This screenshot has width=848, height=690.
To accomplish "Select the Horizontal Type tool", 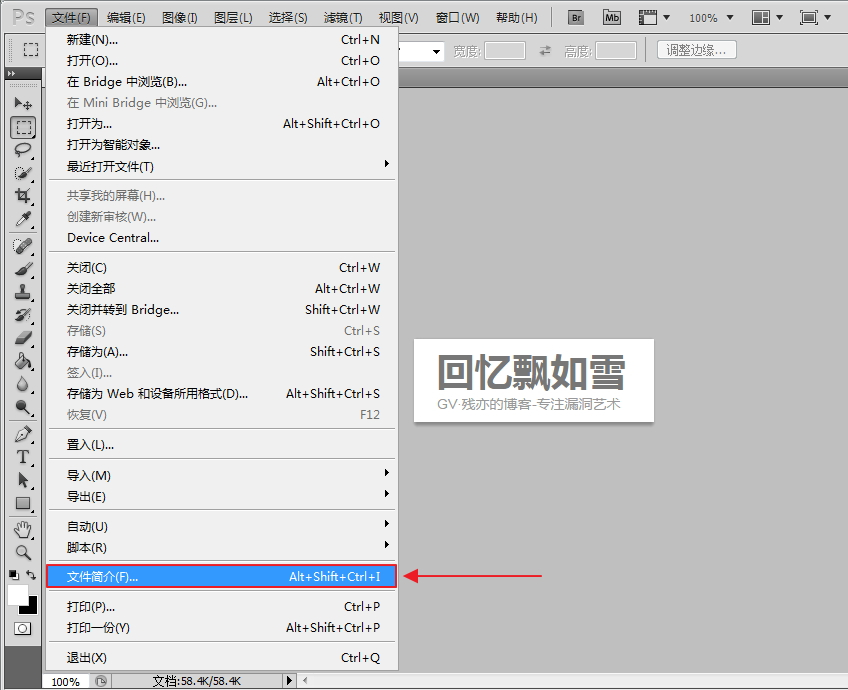I will pyautogui.click(x=23, y=457).
